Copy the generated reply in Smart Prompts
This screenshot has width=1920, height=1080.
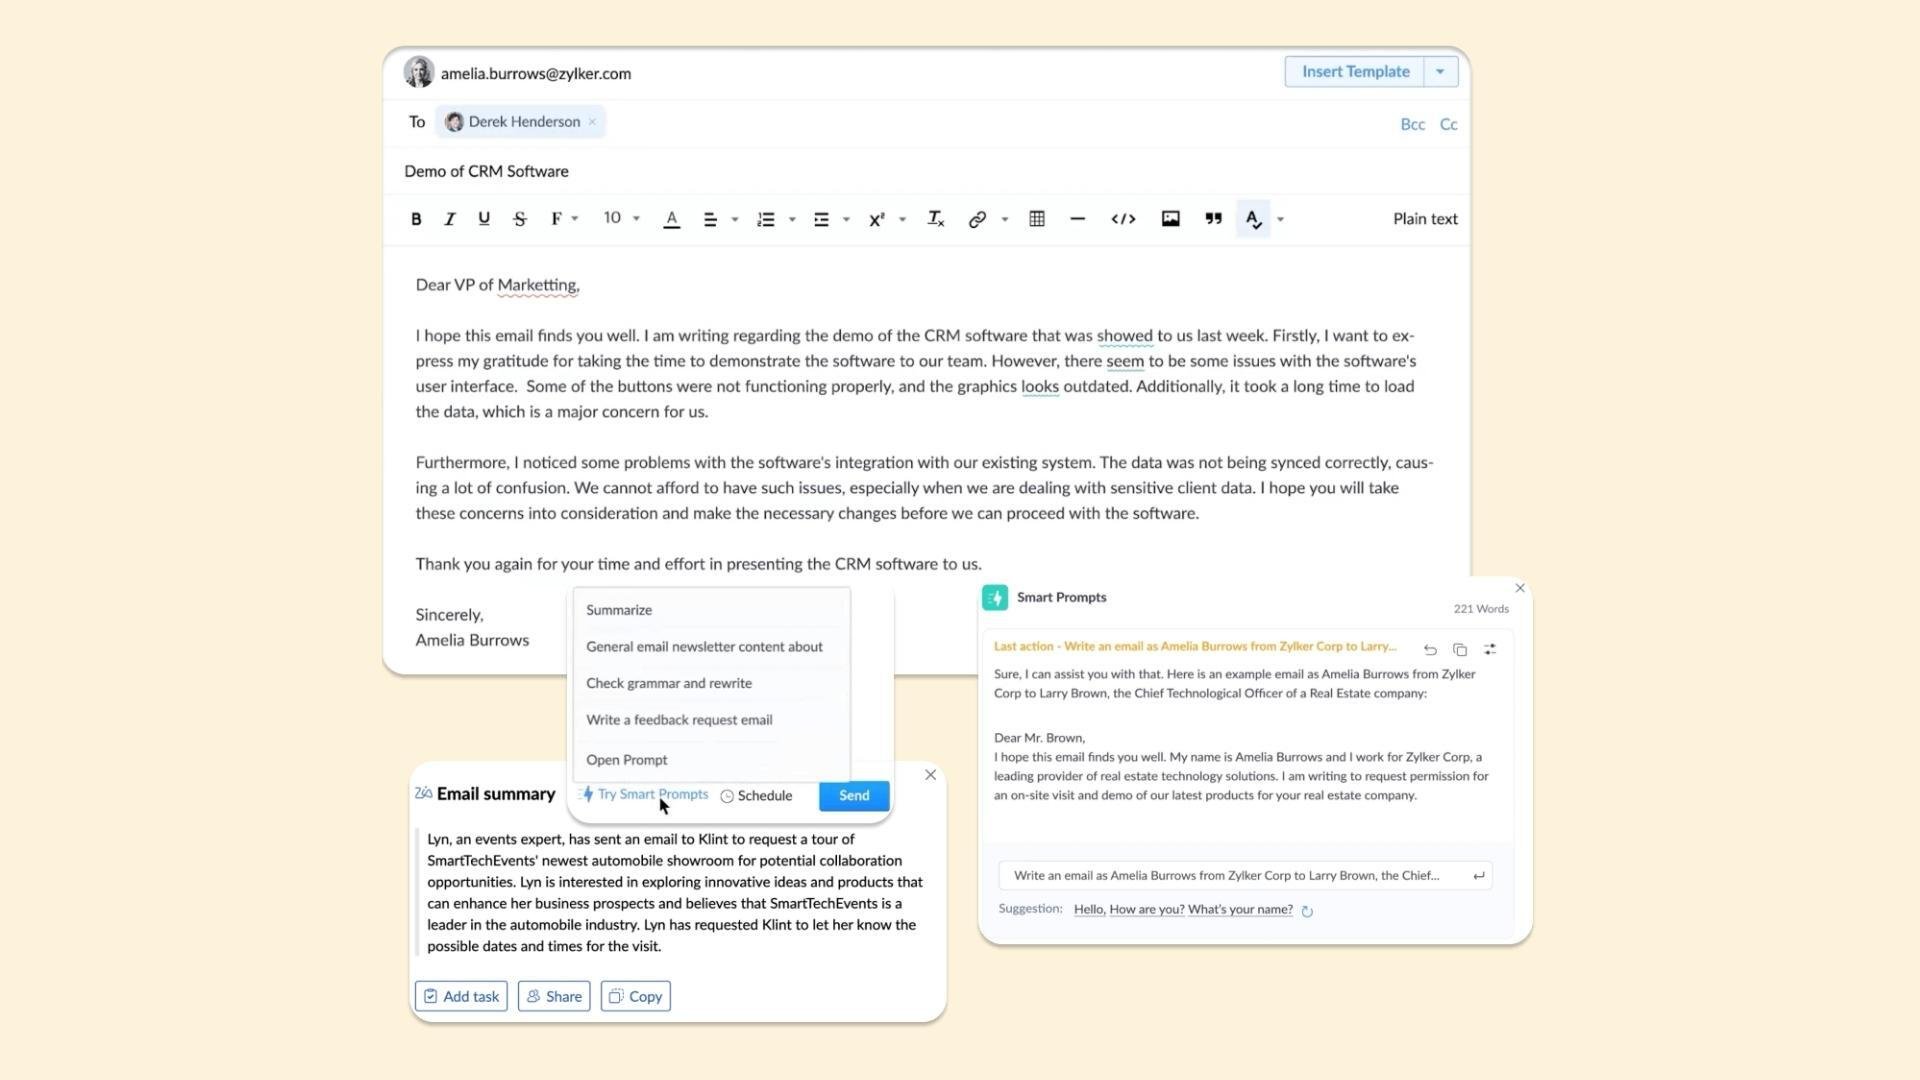(1460, 649)
